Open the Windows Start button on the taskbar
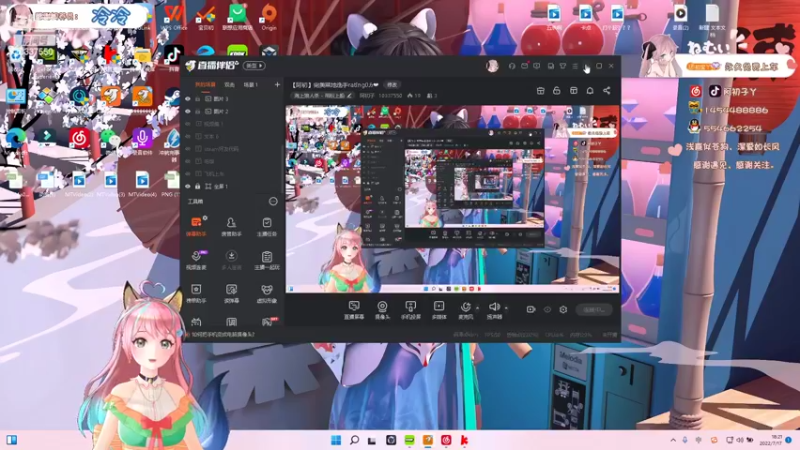This screenshot has width=800, height=450. point(336,440)
